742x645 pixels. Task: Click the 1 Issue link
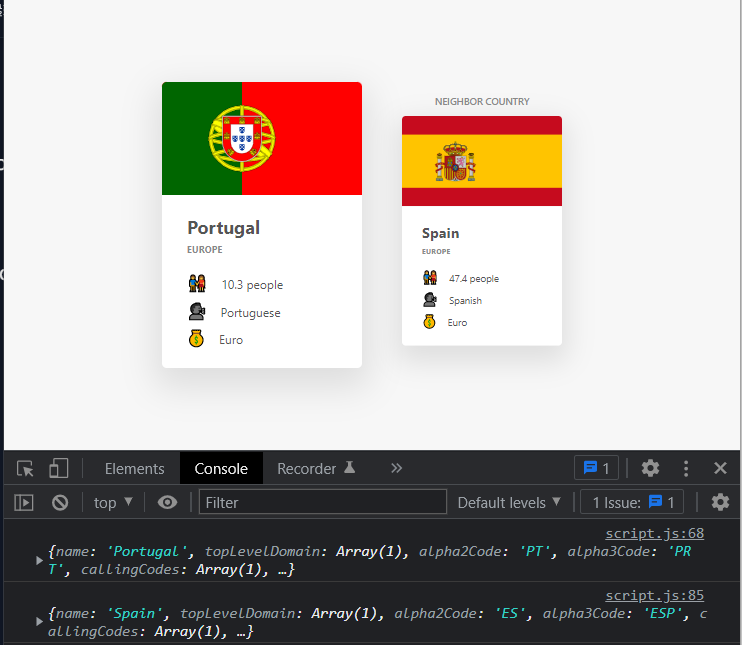632,502
